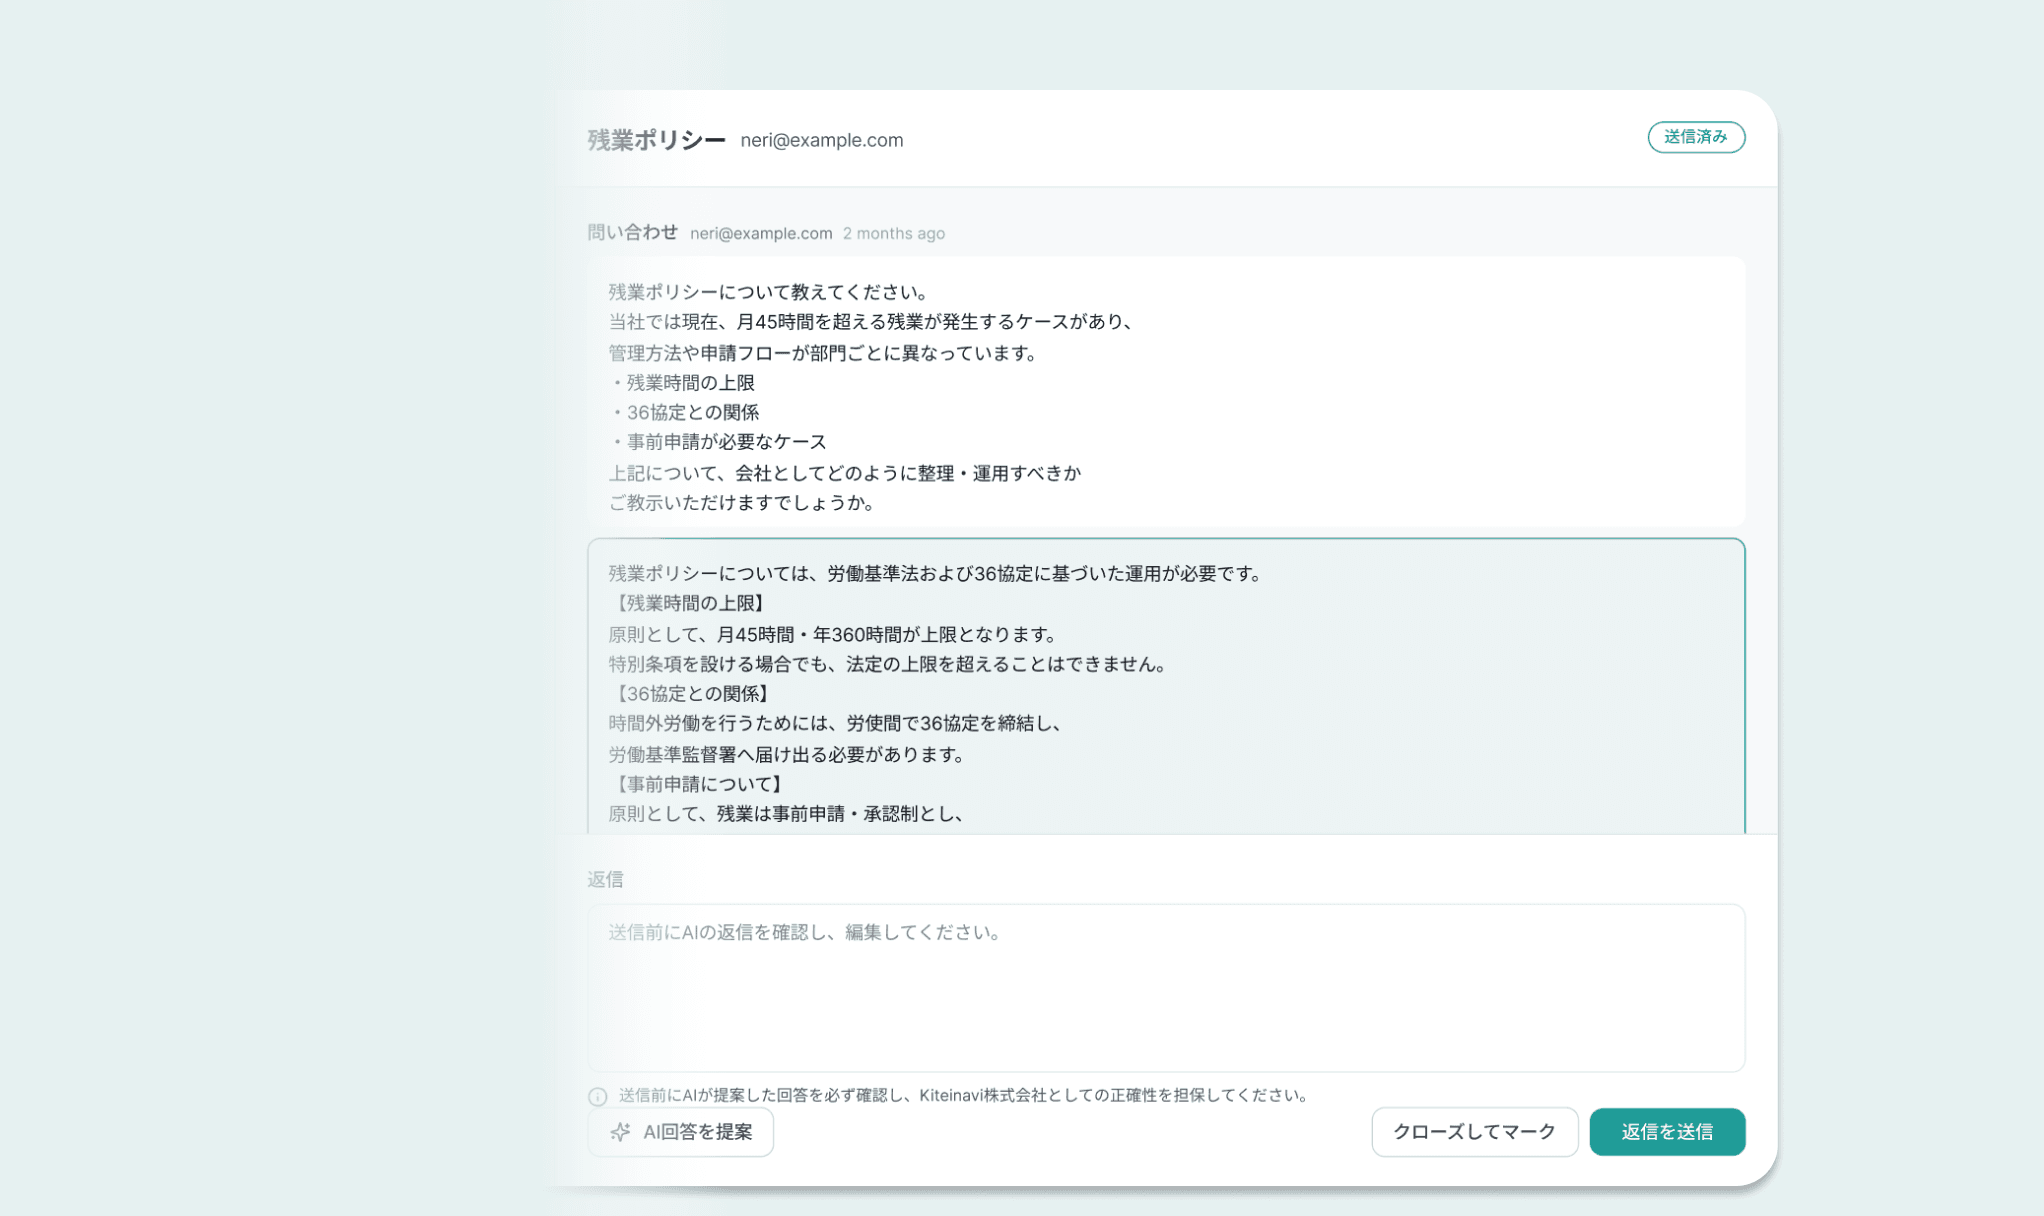
Task: Click the sparkle icon on AI回答を提案
Action: pyautogui.click(x=620, y=1131)
